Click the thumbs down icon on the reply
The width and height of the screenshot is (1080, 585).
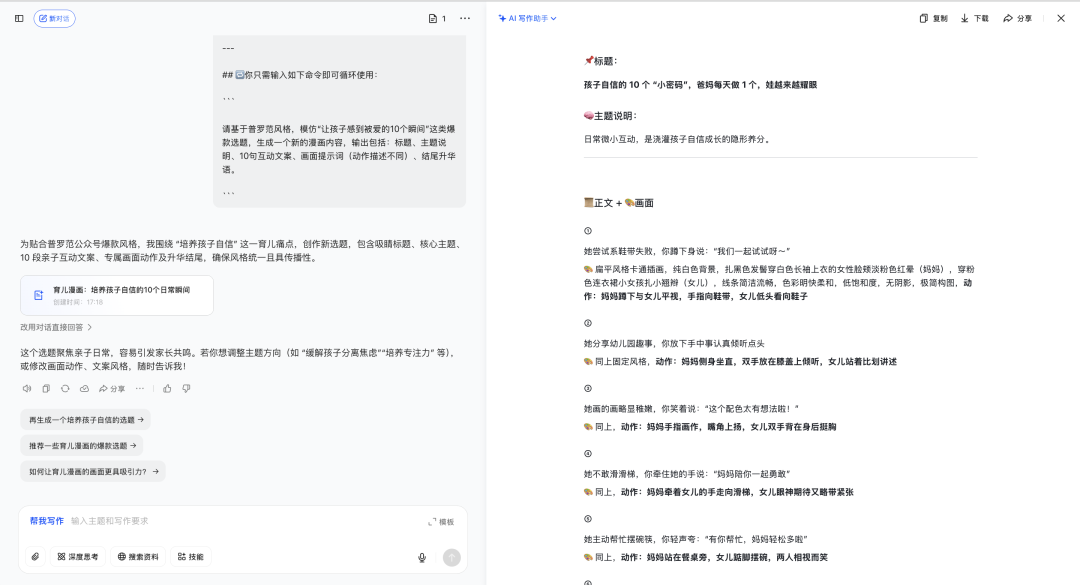186,388
